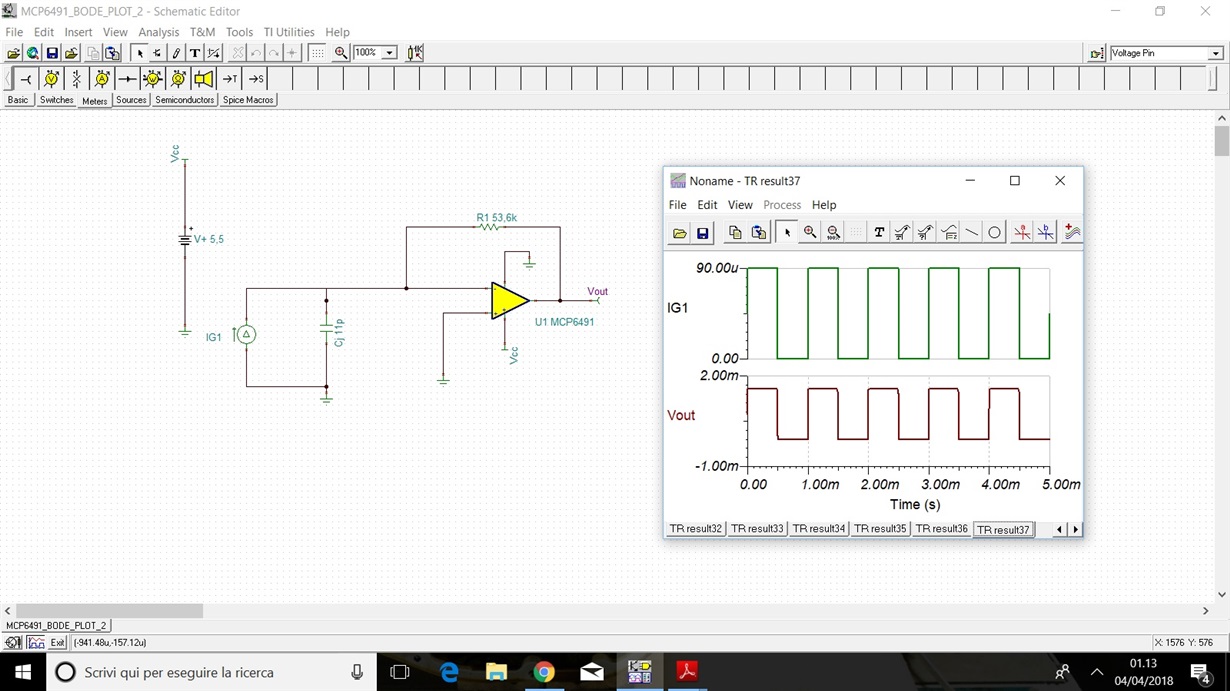Click the Open from web globe icon
The height and width of the screenshot is (691, 1230).
(33, 53)
